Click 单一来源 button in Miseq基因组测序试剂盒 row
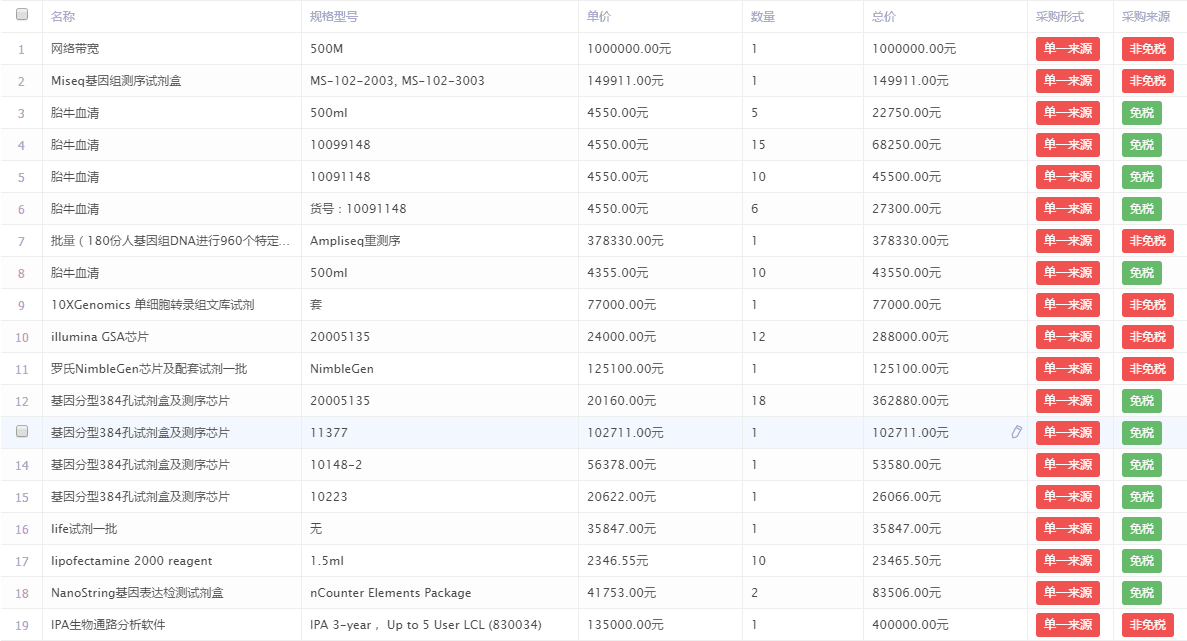 click(x=1067, y=81)
